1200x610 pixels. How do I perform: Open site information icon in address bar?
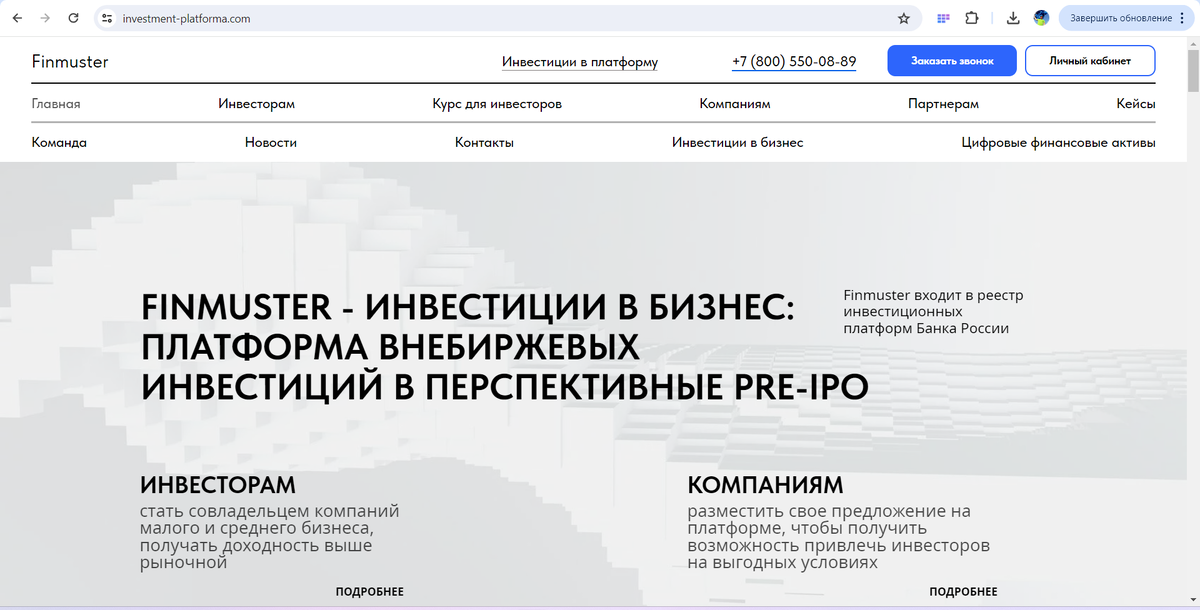coord(108,18)
